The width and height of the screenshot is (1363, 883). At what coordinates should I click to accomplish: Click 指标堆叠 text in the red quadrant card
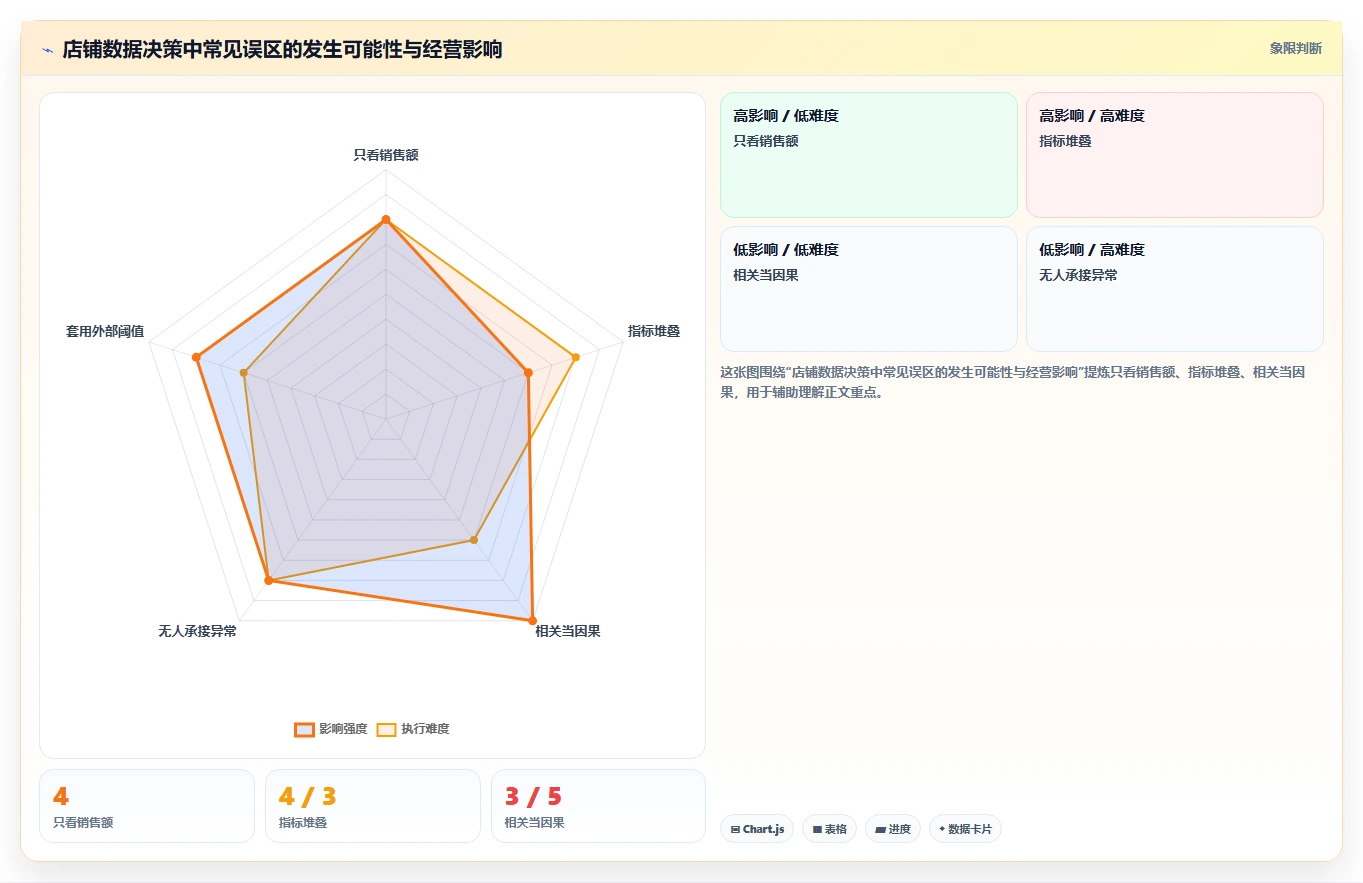(x=1065, y=141)
